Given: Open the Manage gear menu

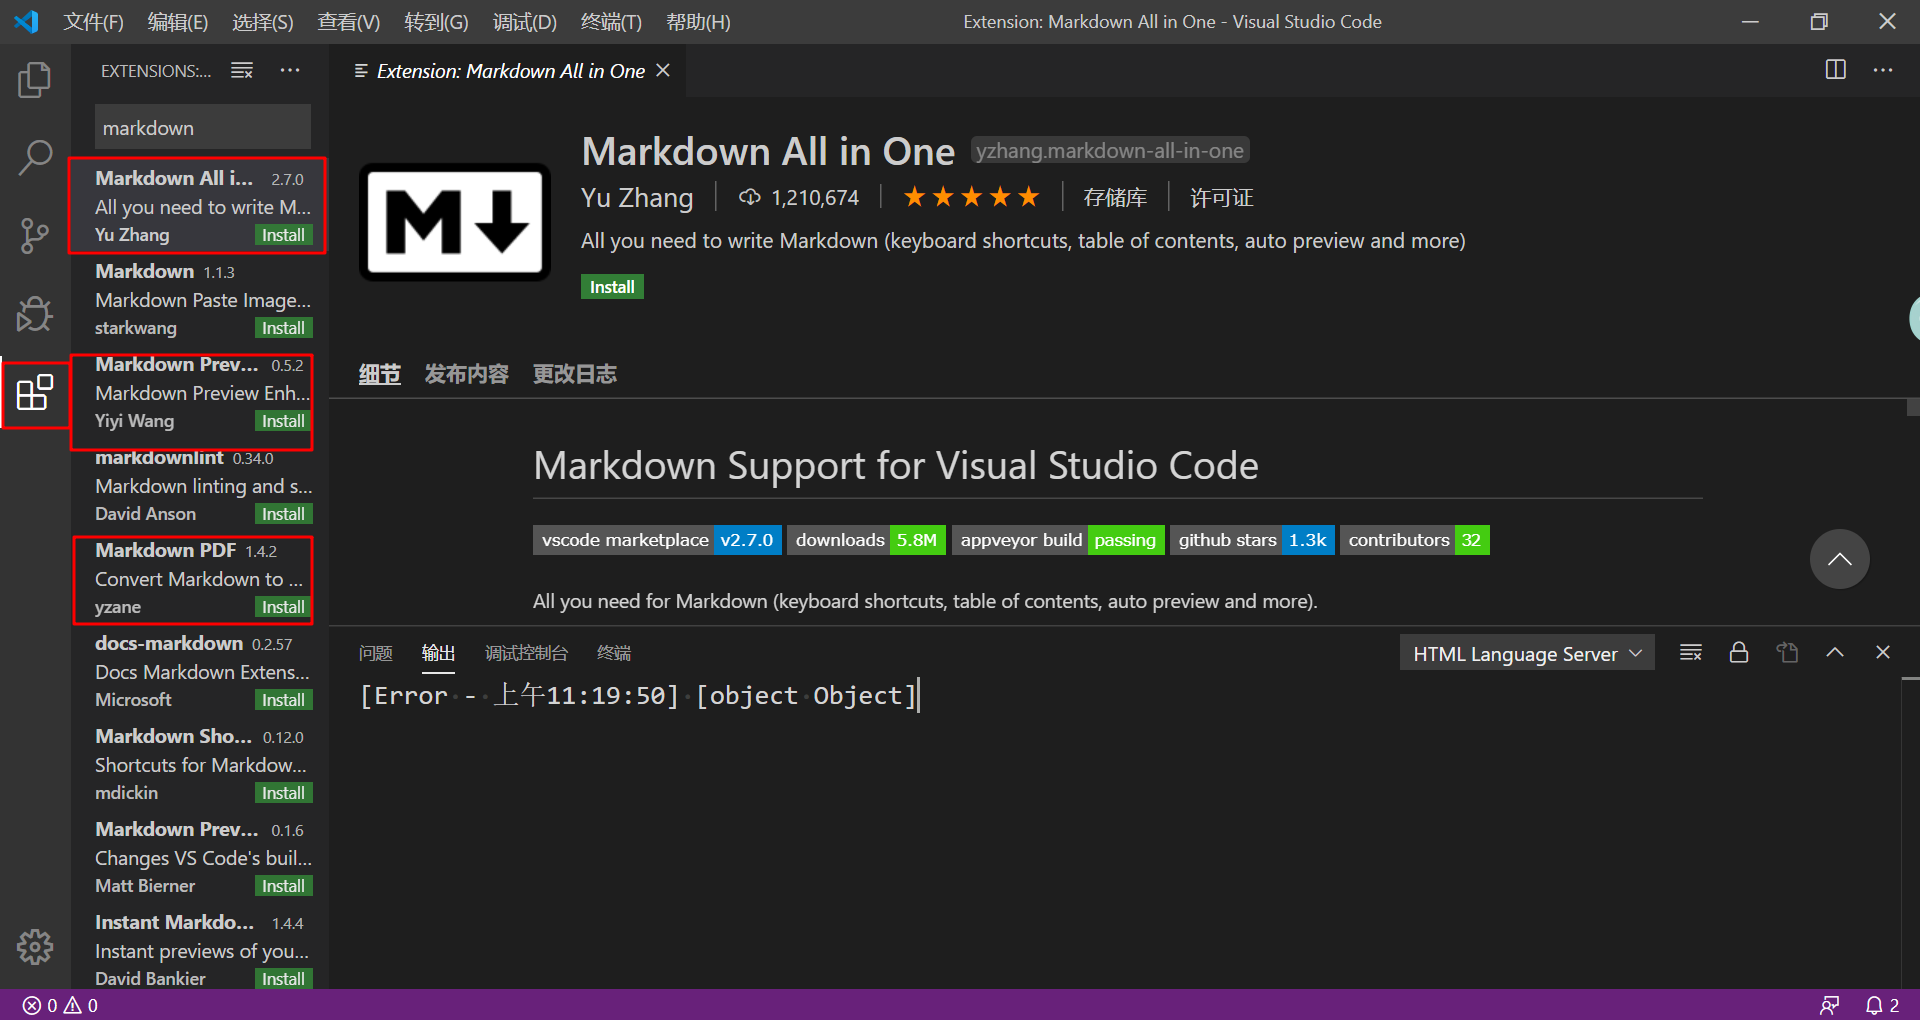Looking at the screenshot, I should click(x=35, y=946).
